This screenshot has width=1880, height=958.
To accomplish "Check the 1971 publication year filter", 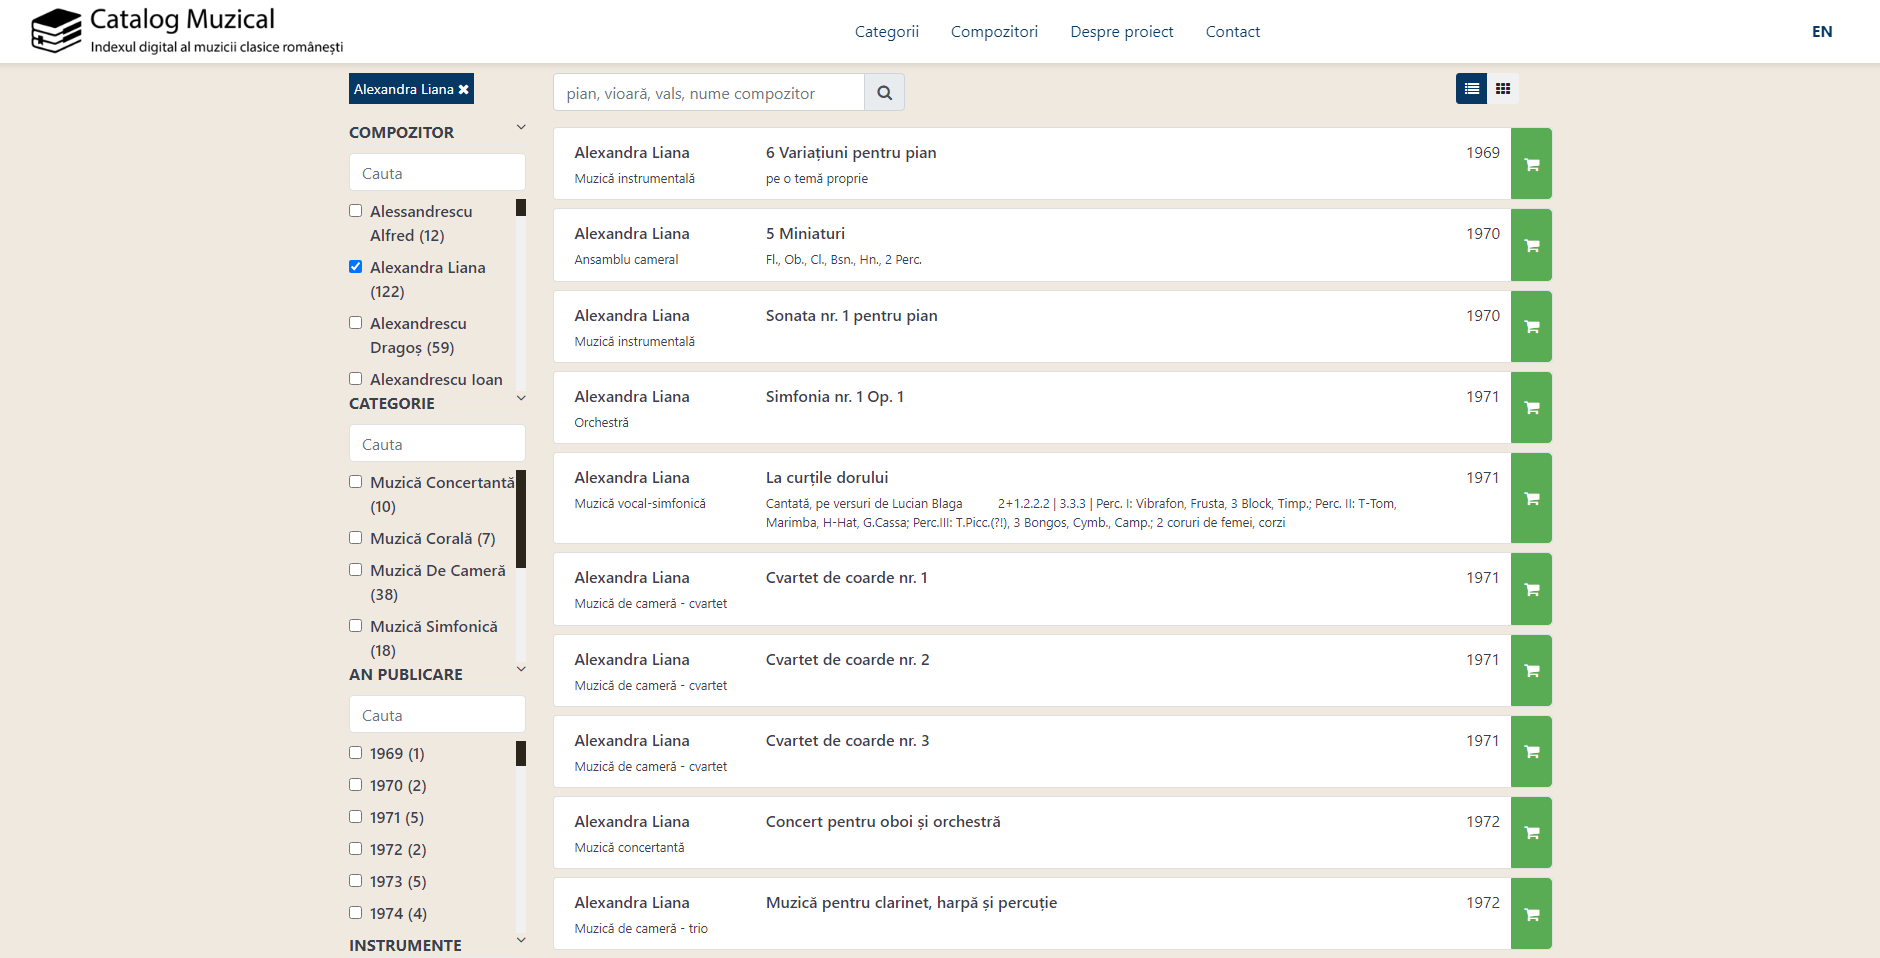I will [x=355, y=817].
